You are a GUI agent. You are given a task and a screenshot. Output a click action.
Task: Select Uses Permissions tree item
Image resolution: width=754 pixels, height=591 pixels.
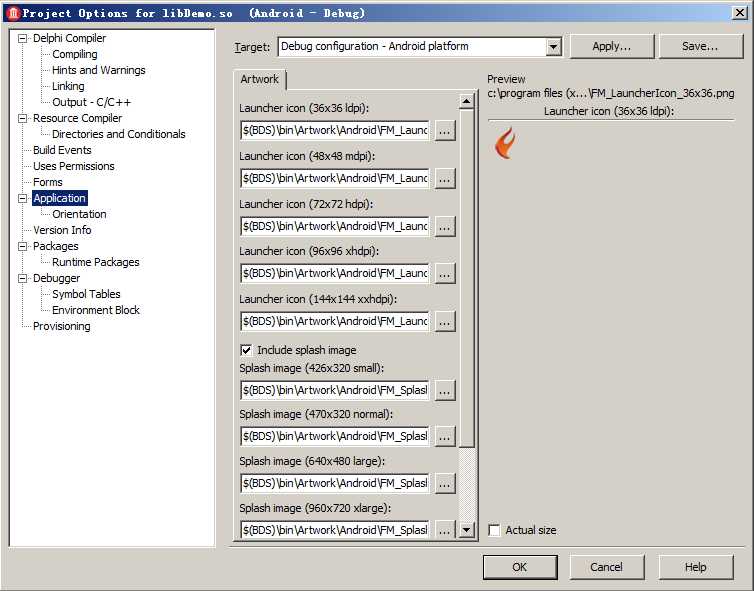point(74,166)
